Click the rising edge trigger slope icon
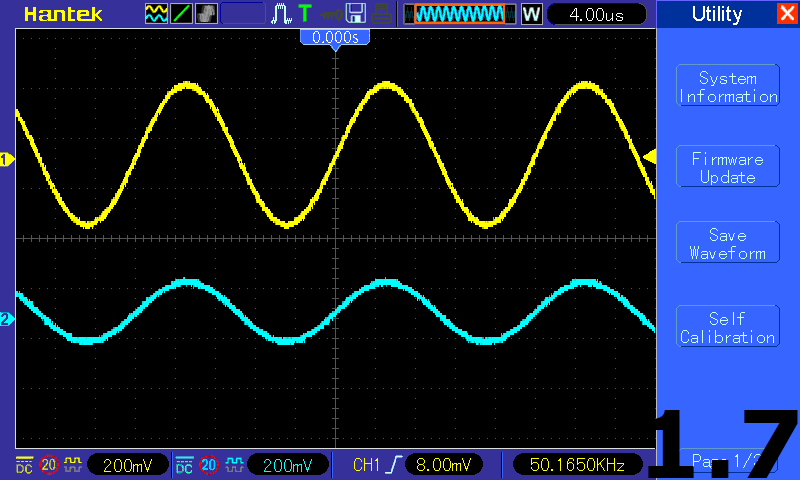The width and height of the screenshot is (800, 480). [x=393, y=465]
